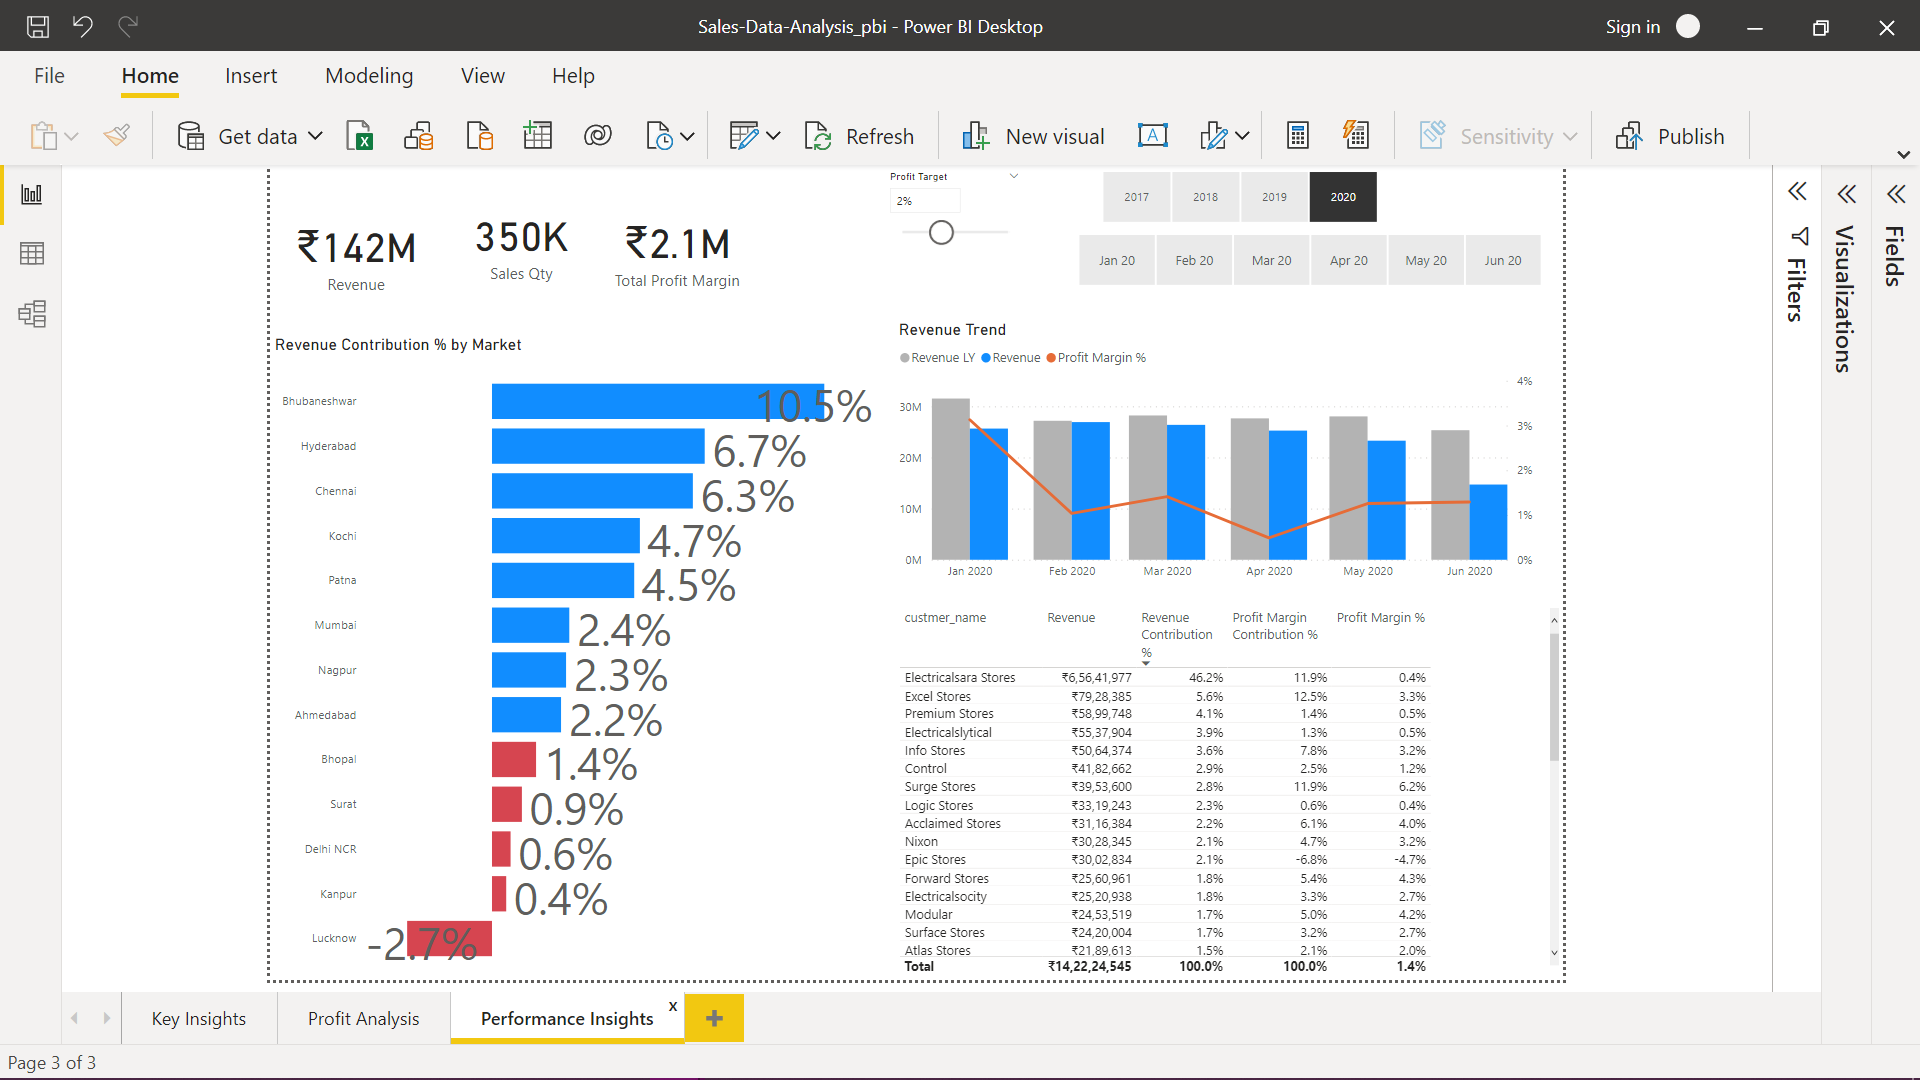The image size is (1920, 1080).
Task: Click the Format painter icon
Action: click(117, 136)
